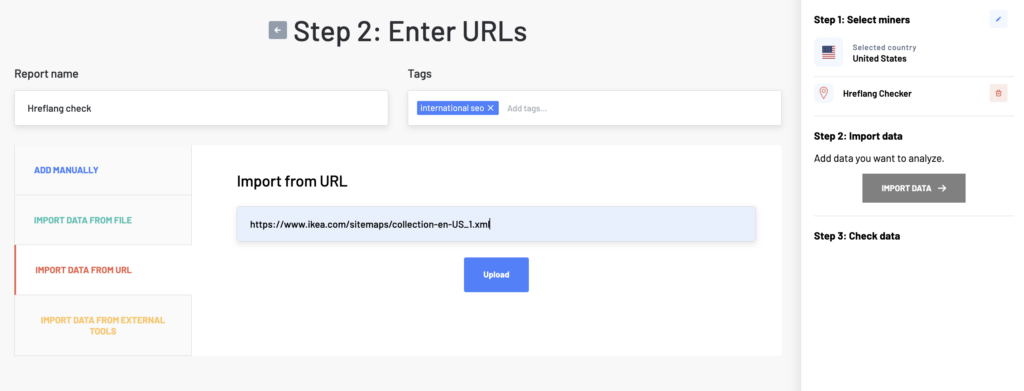Image resolution: width=1024 pixels, height=391 pixels.
Task: Click the international seo tag chip
Action: tap(458, 108)
